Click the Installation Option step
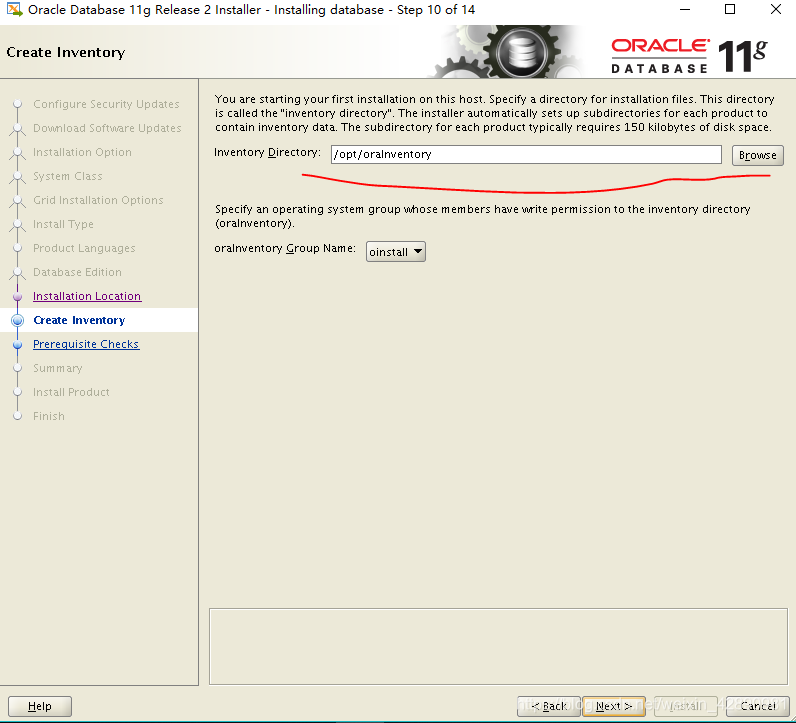 (x=82, y=152)
